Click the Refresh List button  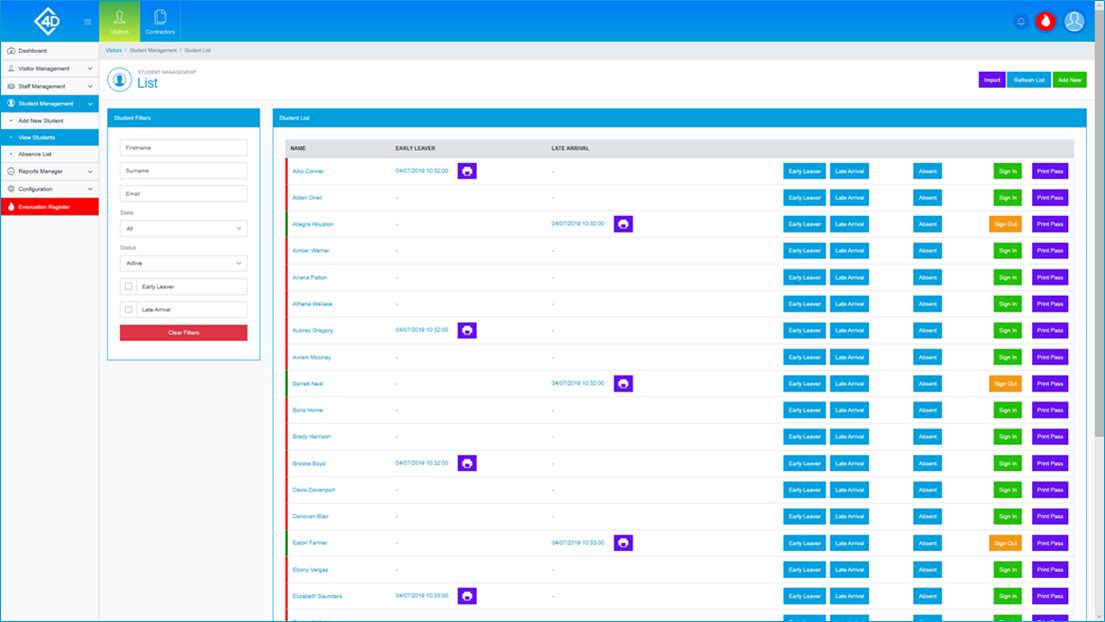click(1029, 80)
